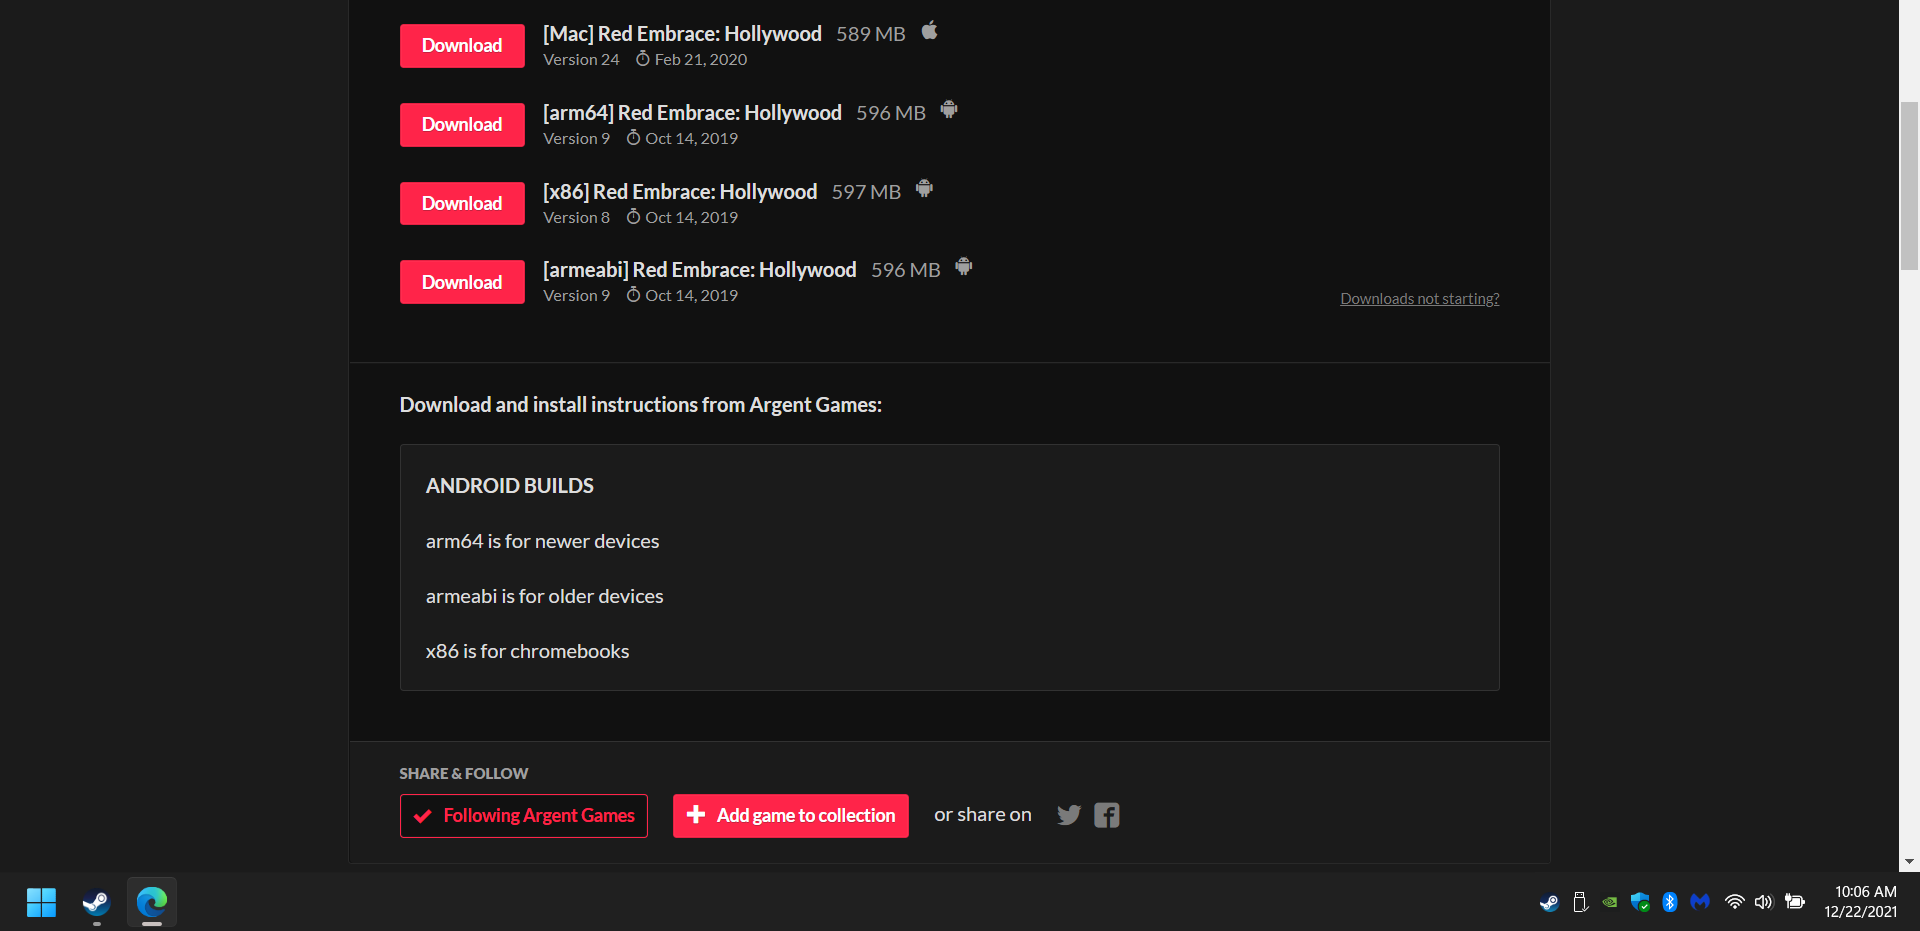Click 'arm64 is for newer devices' line
This screenshot has height=931, width=1920.
542,542
